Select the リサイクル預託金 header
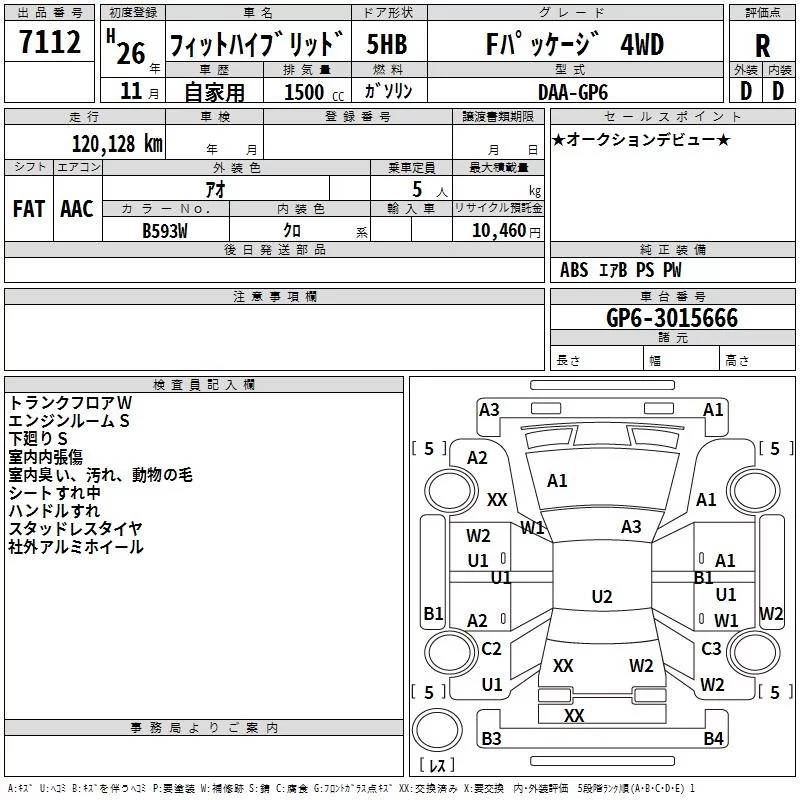The height and width of the screenshot is (800, 800). coord(498,208)
